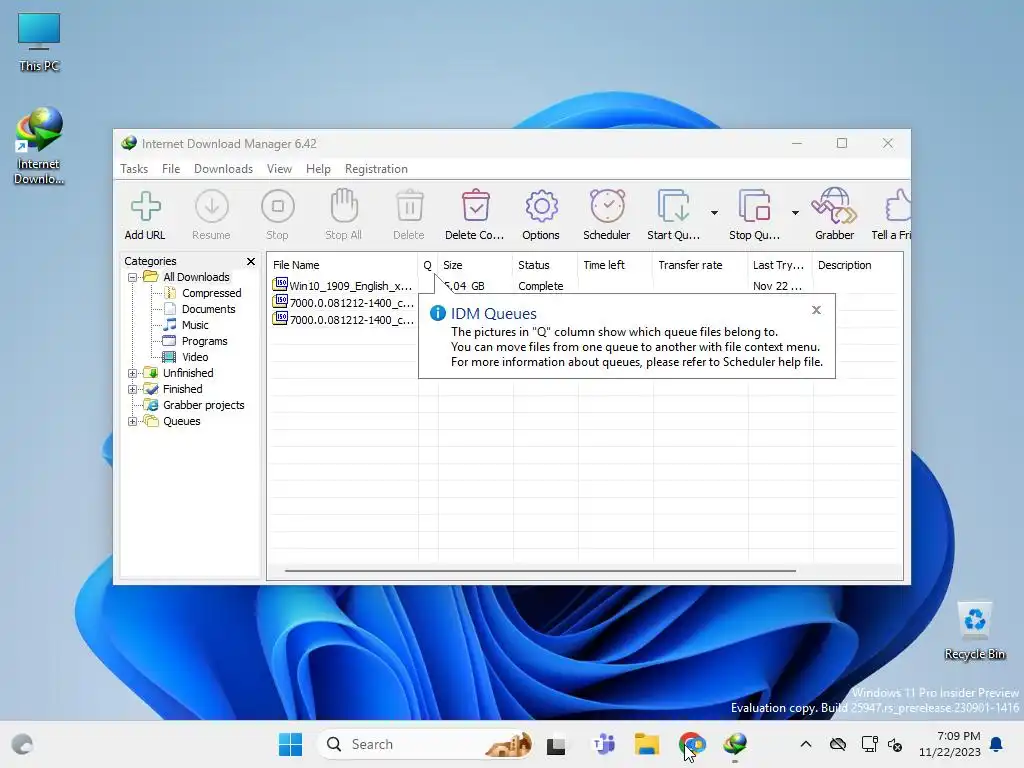
Task: Sort by Transfer rate column header
Action: [700, 265]
